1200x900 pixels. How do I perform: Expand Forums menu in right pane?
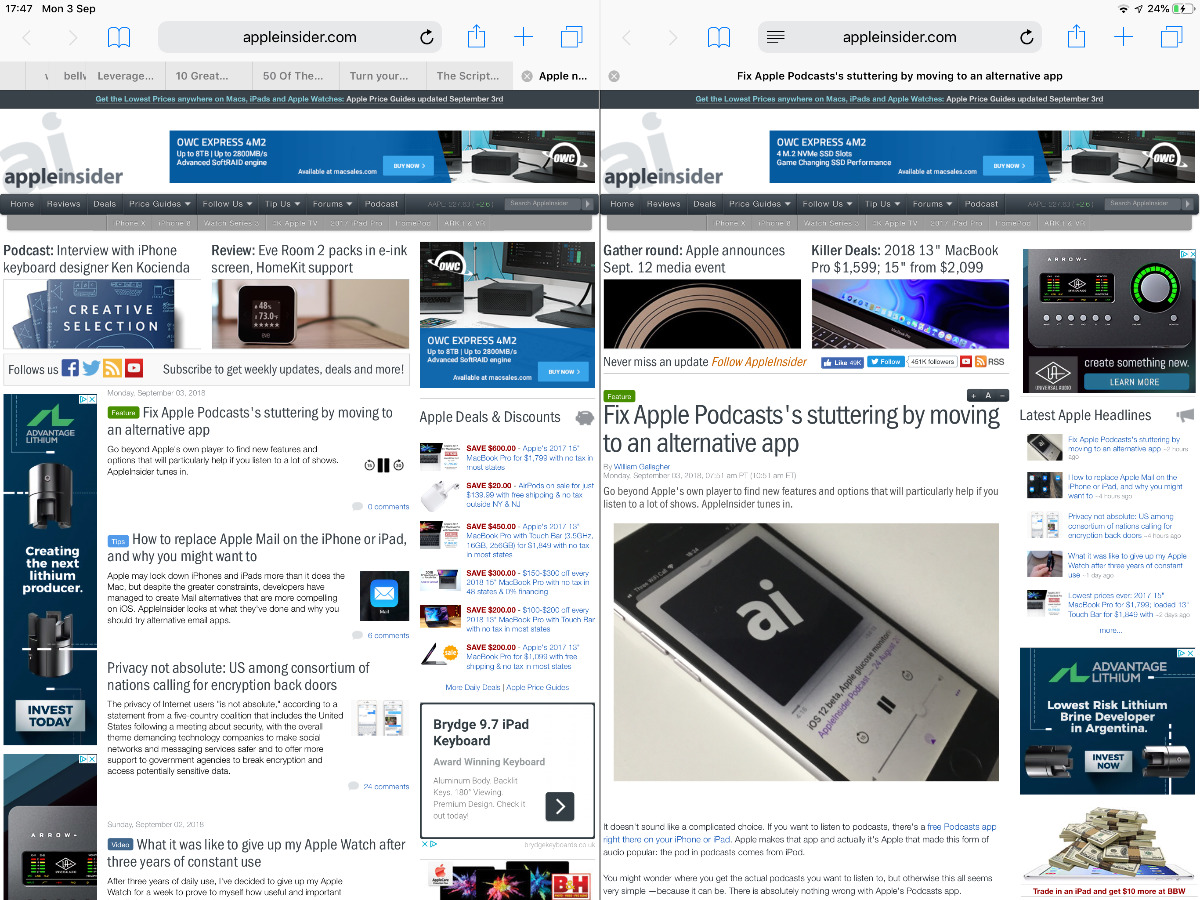click(x=932, y=204)
